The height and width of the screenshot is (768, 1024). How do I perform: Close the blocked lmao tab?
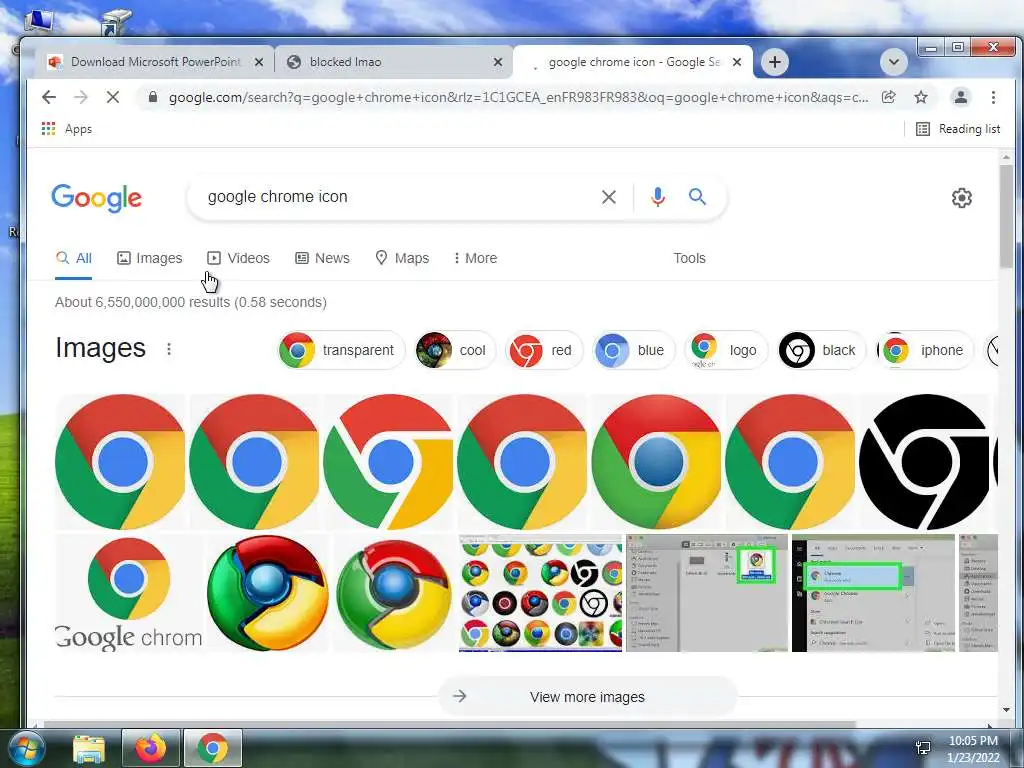498,62
